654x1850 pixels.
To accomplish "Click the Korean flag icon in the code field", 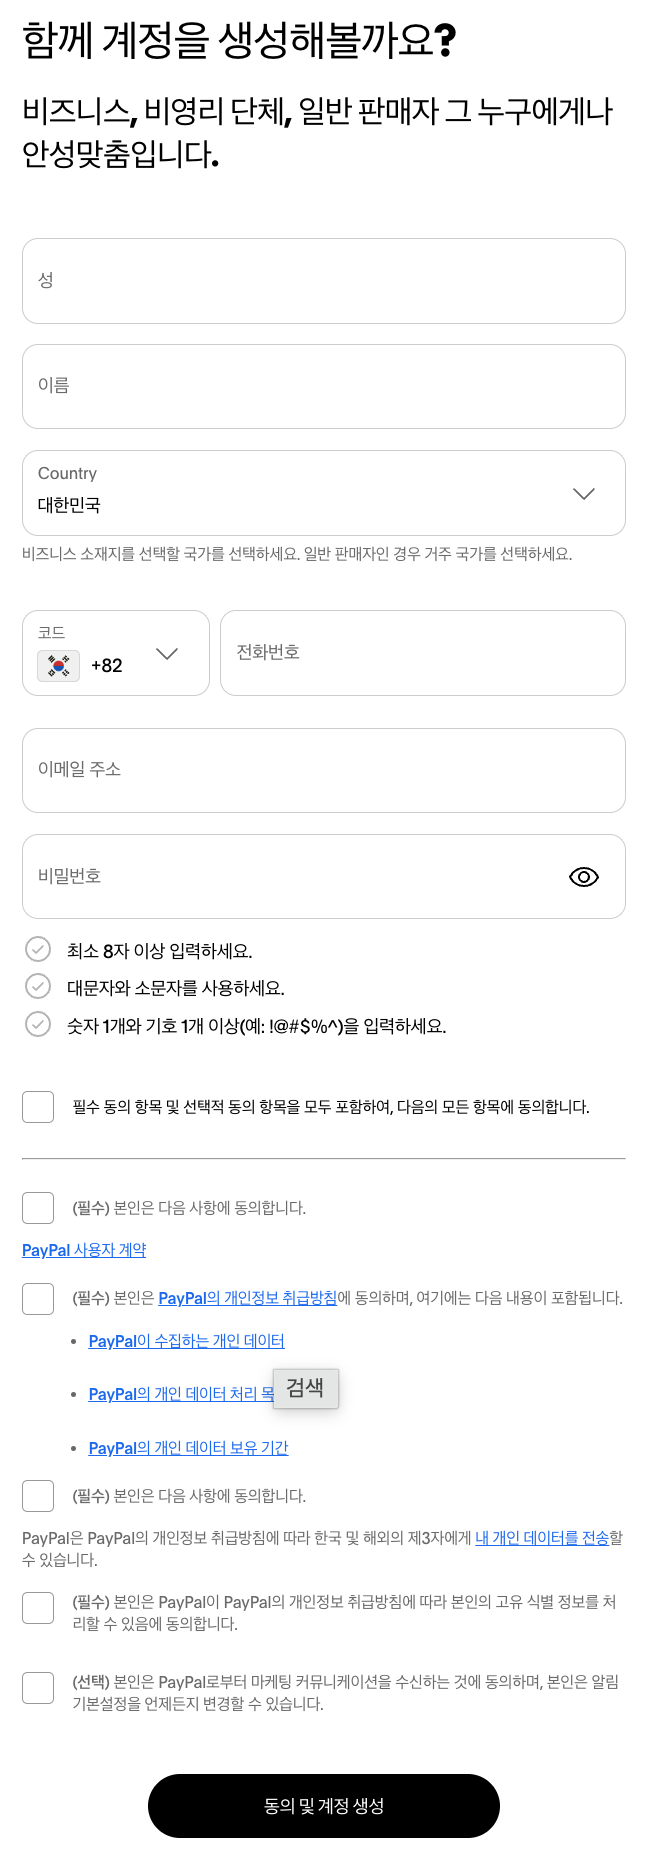I will (x=57, y=664).
